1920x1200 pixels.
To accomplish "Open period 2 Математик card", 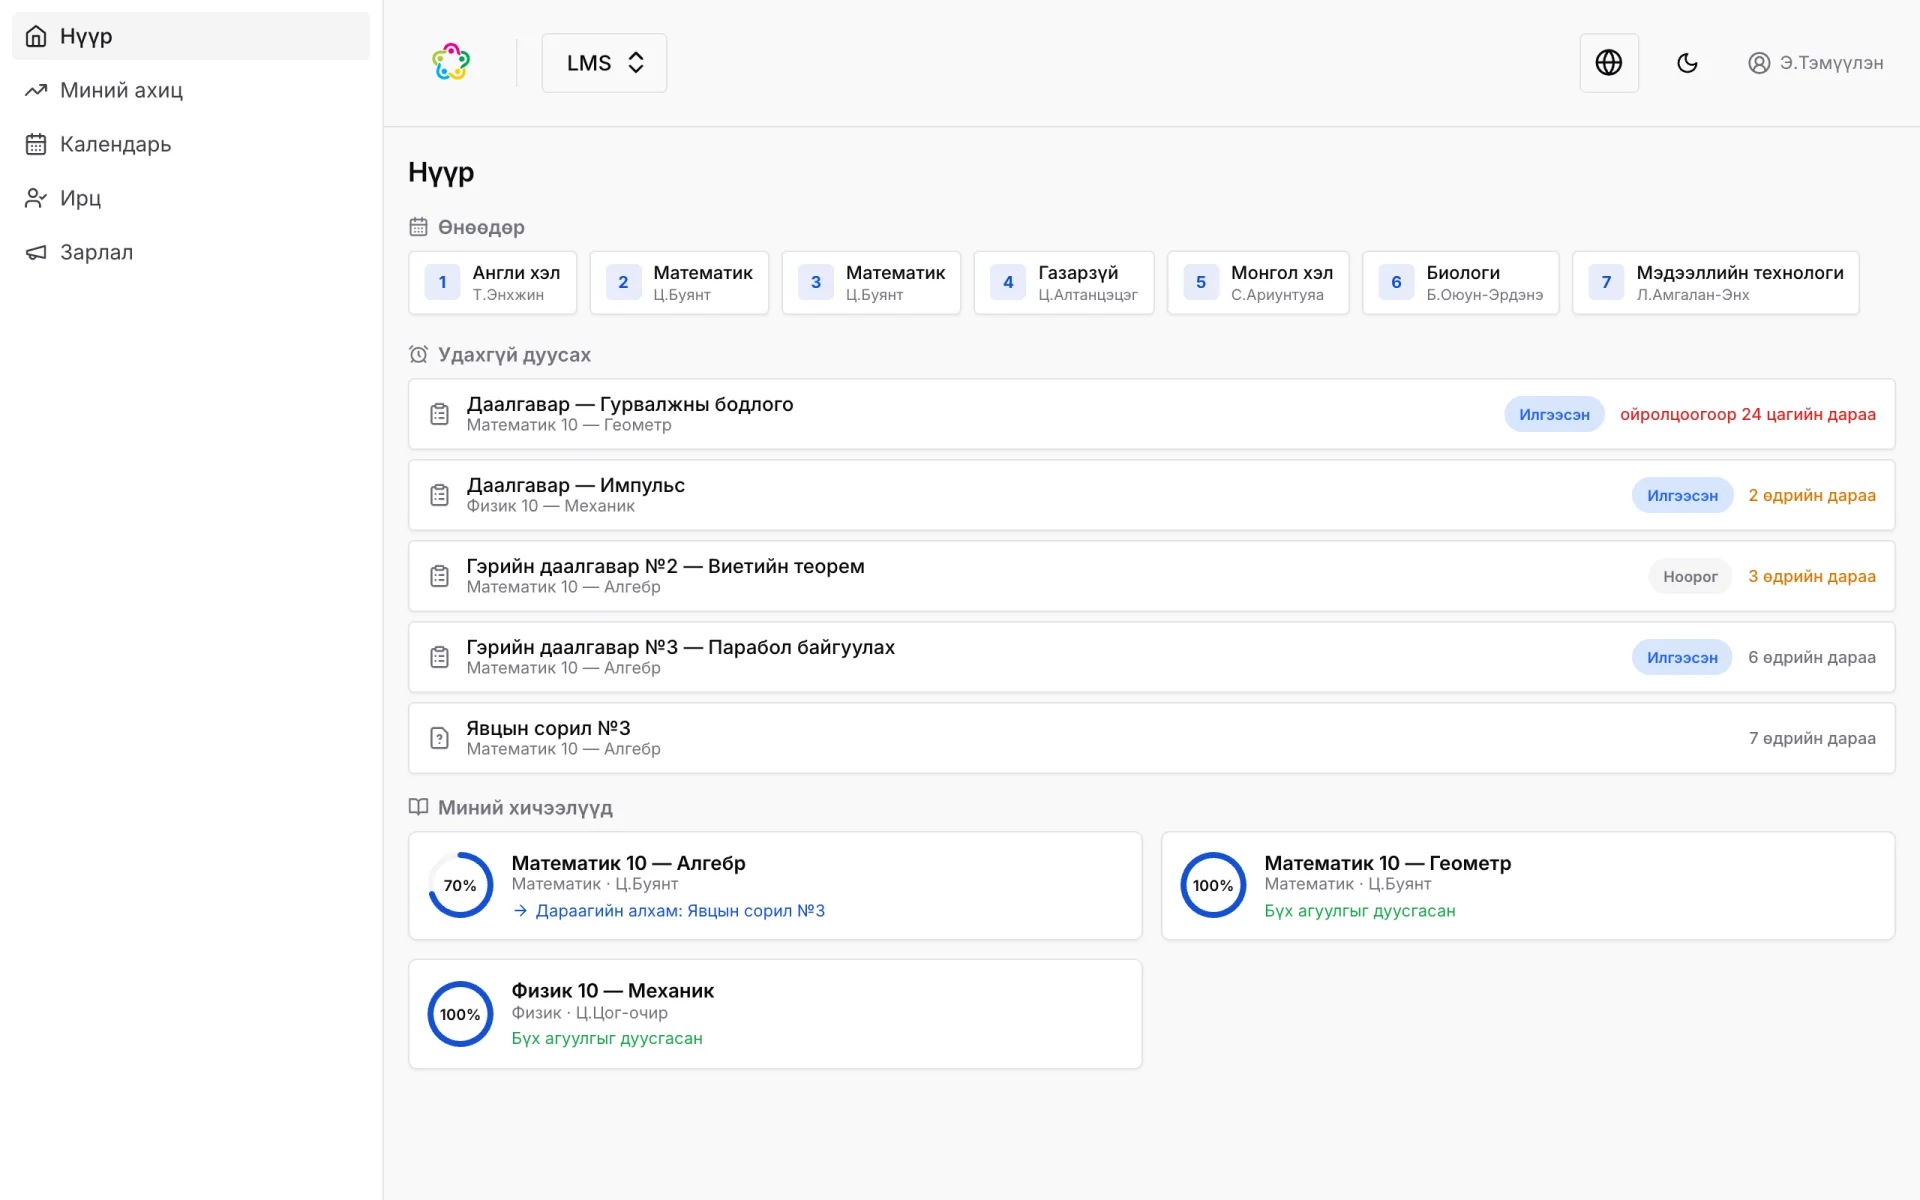I will click(679, 283).
